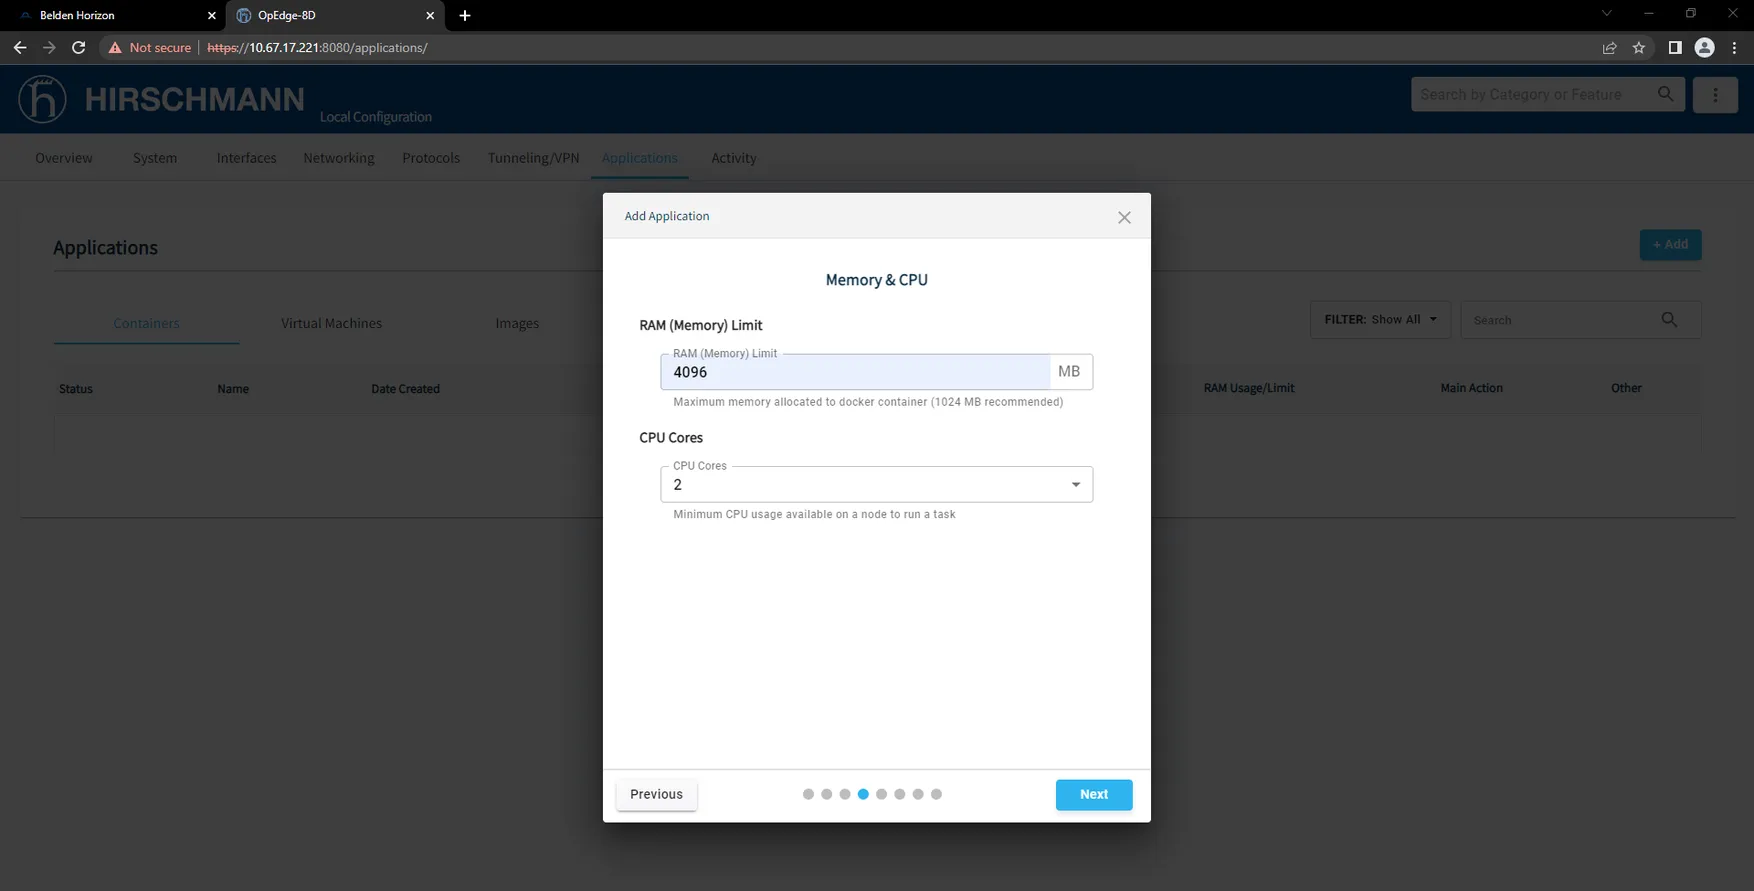Click the Not secure warning icon
The height and width of the screenshot is (891, 1754).
click(x=116, y=47)
